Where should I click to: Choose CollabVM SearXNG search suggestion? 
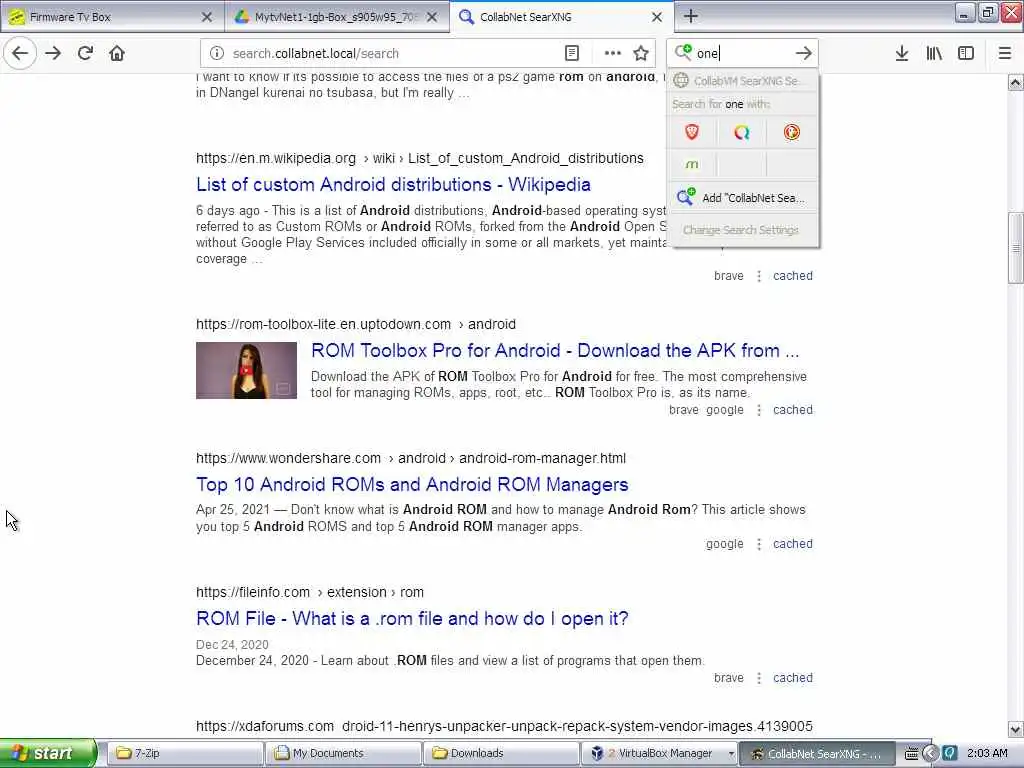pos(743,80)
